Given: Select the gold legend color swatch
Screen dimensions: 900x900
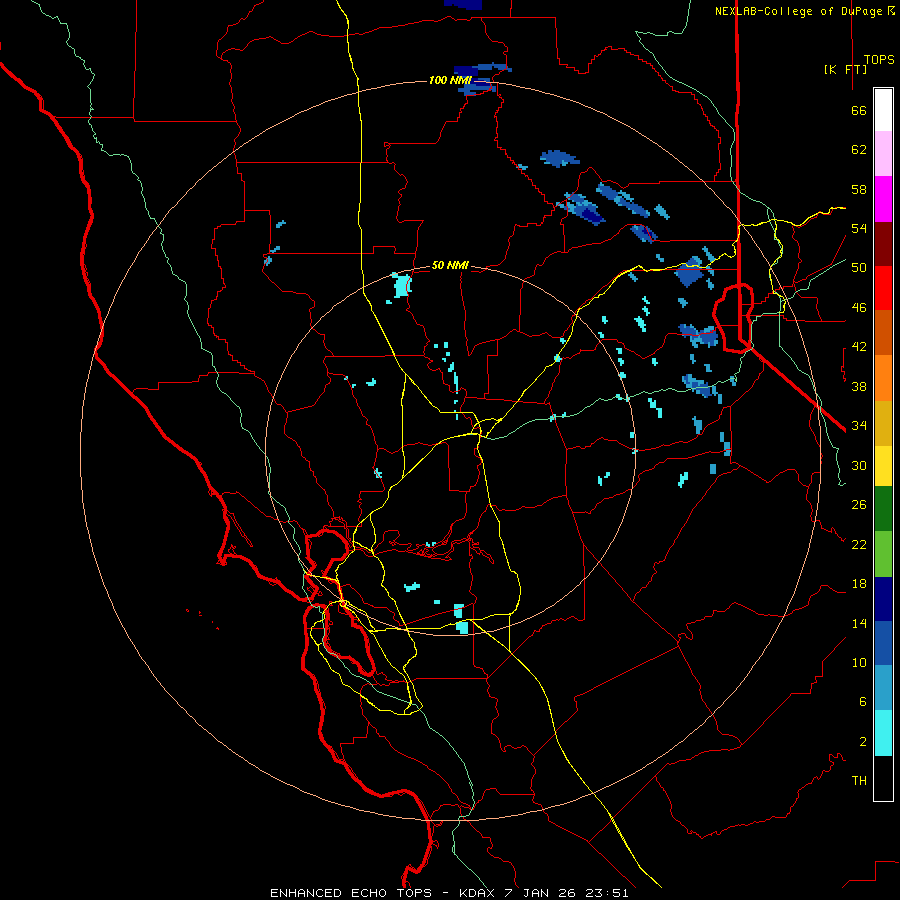Looking at the screenshot, I should tap(883, 423).
